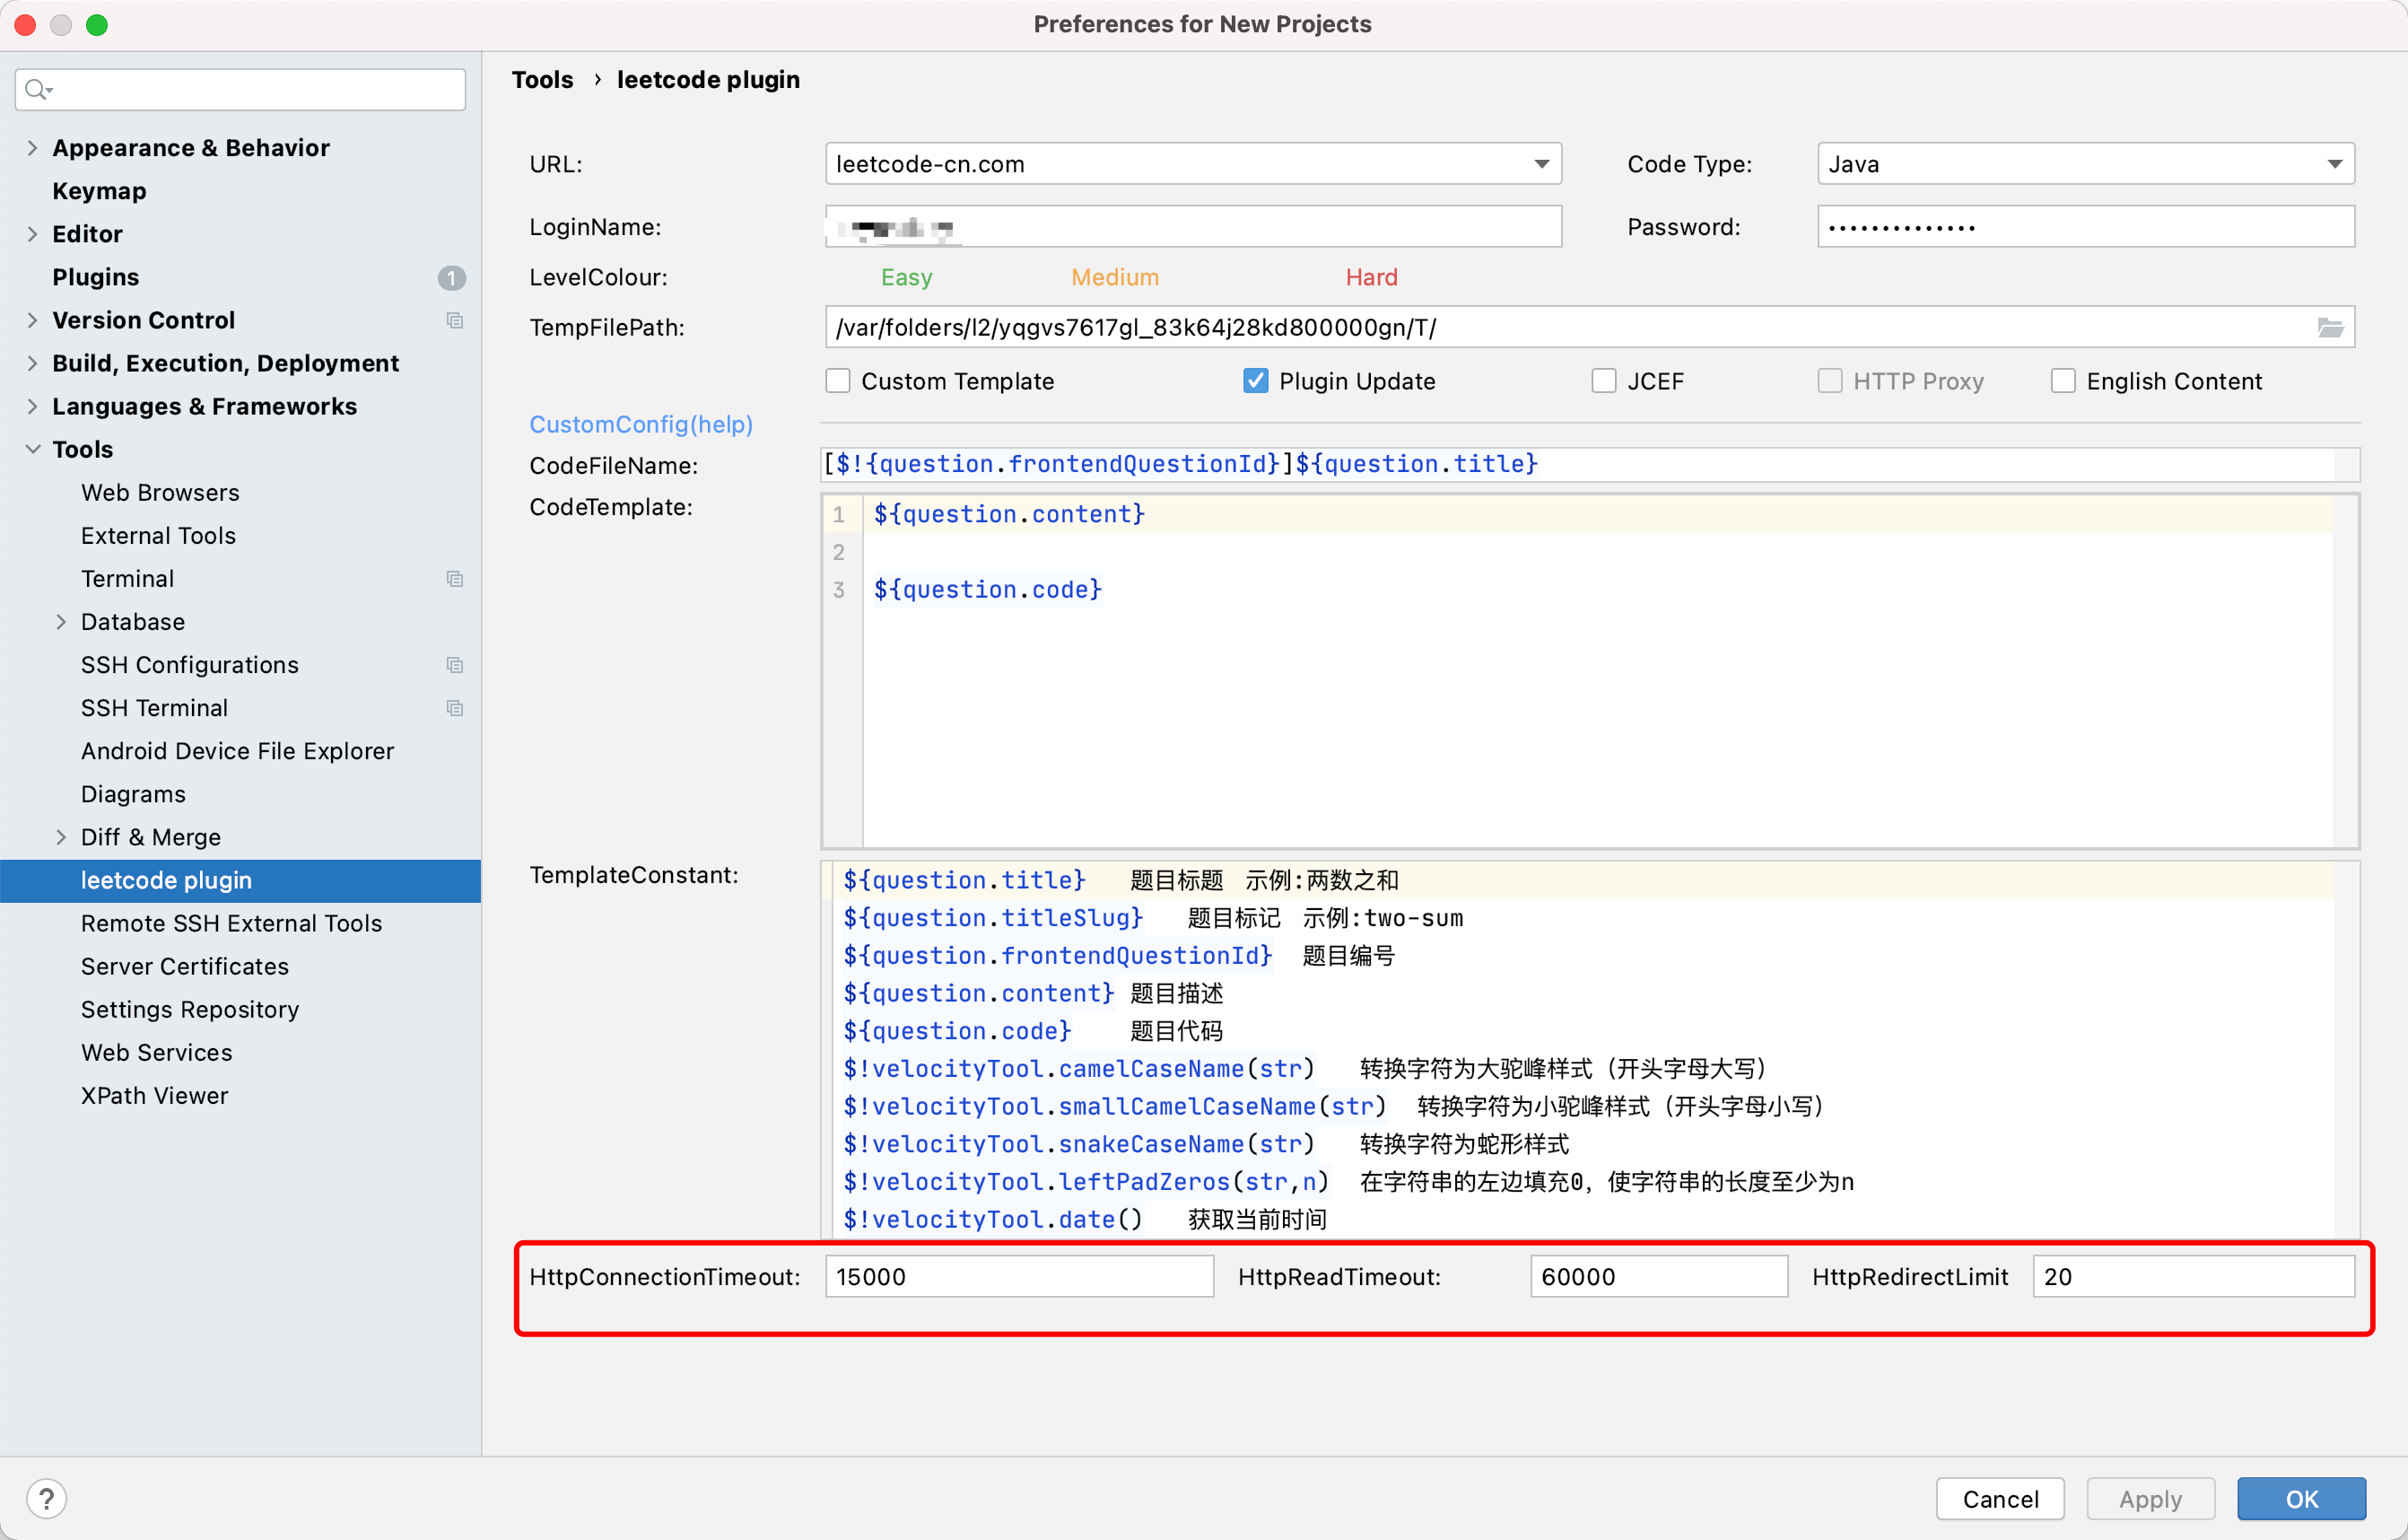
Task: Expand the Languages & Frameworks section
Action: pyautogui.click(x=33, y=406)
